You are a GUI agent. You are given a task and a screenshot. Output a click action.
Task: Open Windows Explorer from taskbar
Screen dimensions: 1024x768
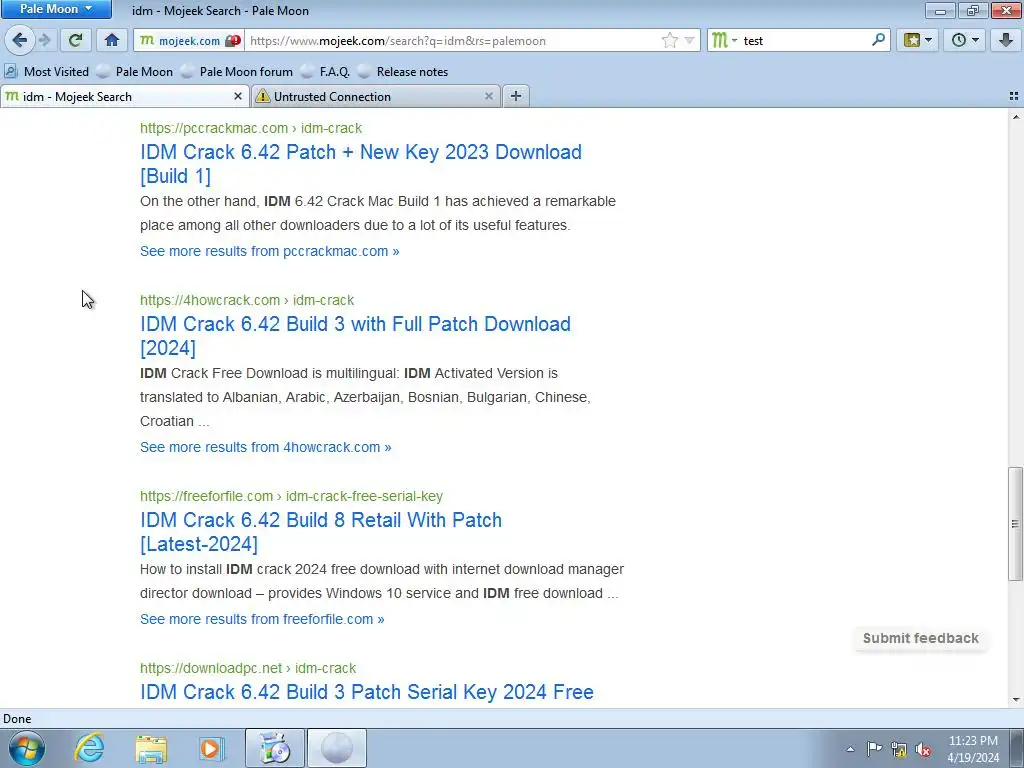point(151,748)
